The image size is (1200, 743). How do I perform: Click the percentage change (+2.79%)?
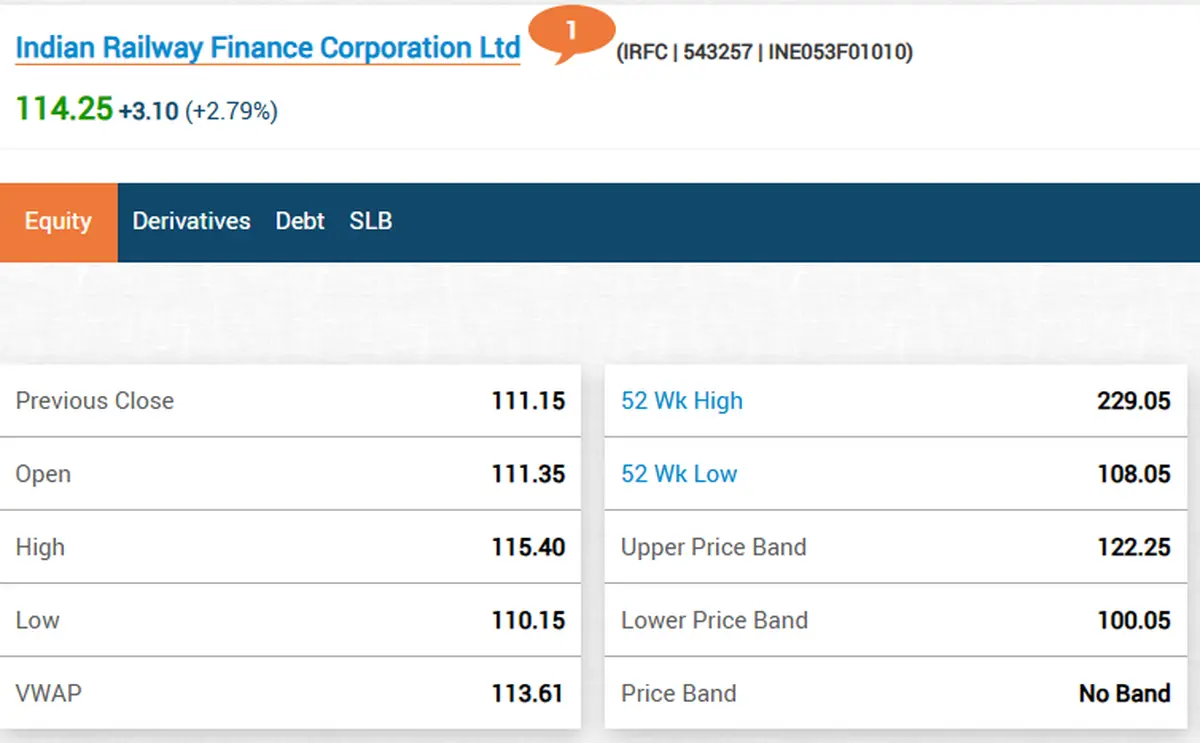click(x=231, y=112)
